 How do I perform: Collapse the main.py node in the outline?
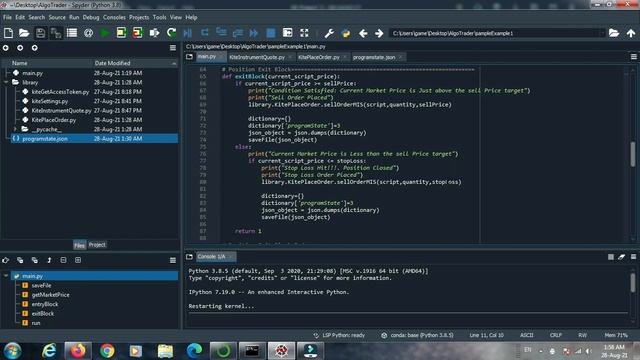point(6,276)
